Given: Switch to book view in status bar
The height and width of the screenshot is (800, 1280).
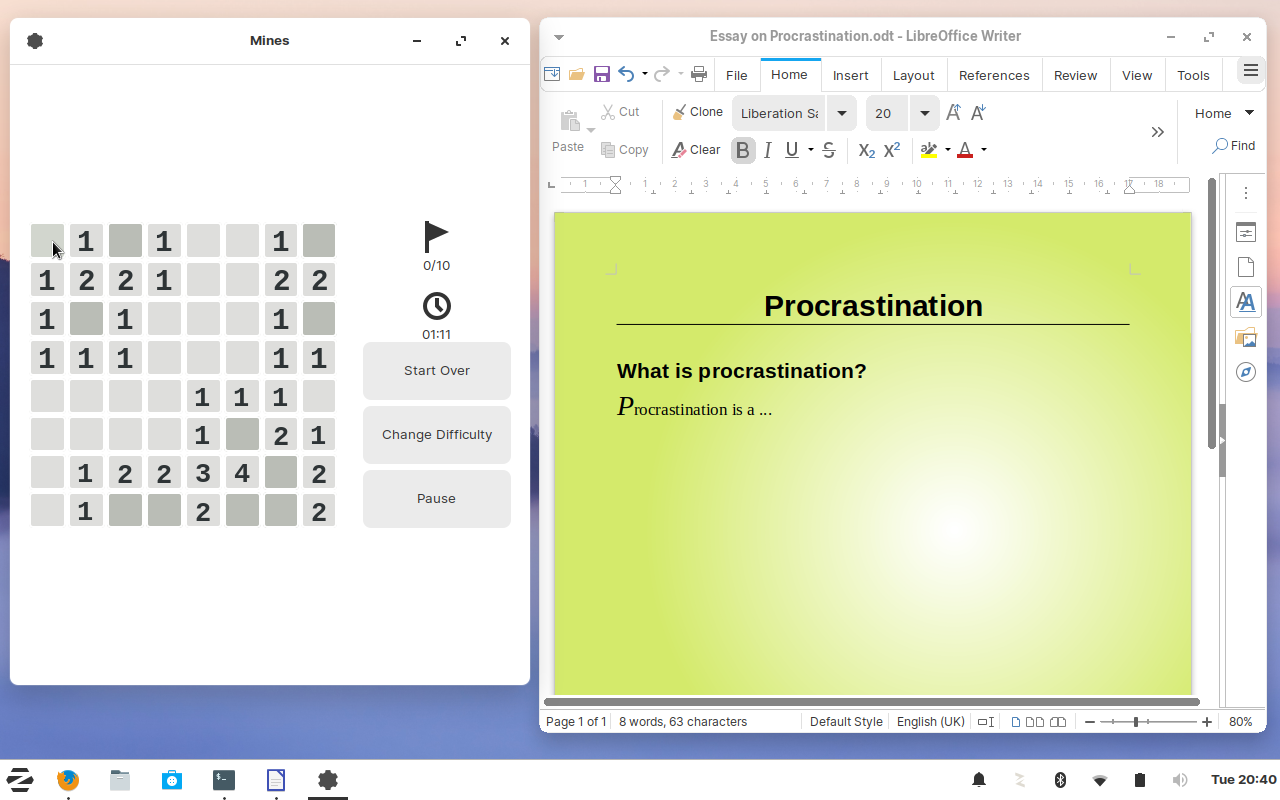Looking at the screenshot, I should tap(1058, 722).
